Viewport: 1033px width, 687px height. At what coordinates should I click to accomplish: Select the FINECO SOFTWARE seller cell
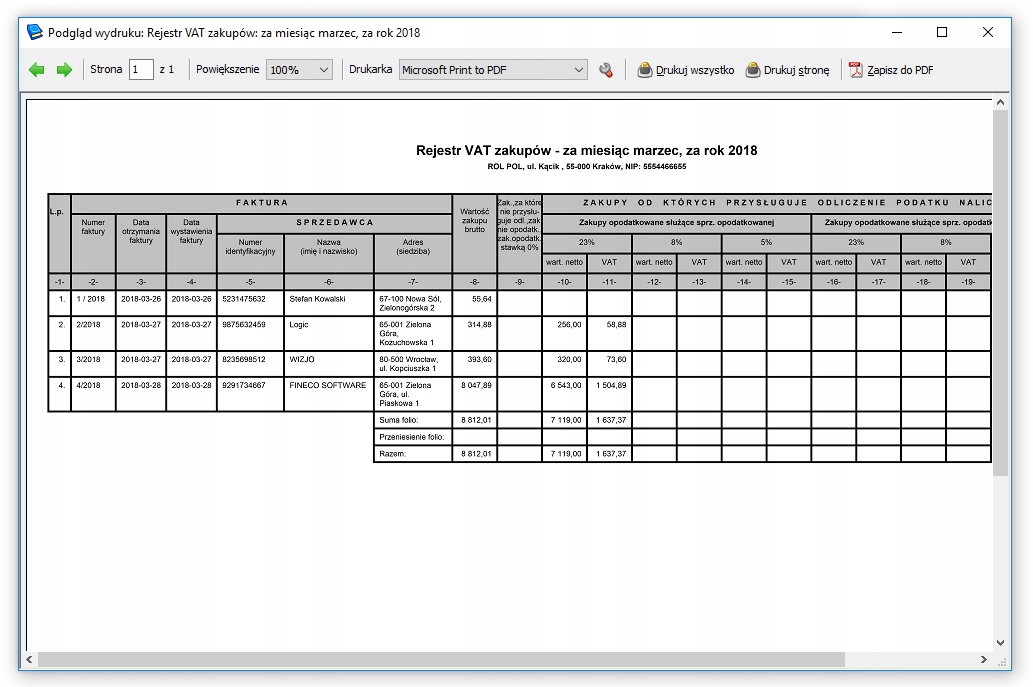pos(327,385)
